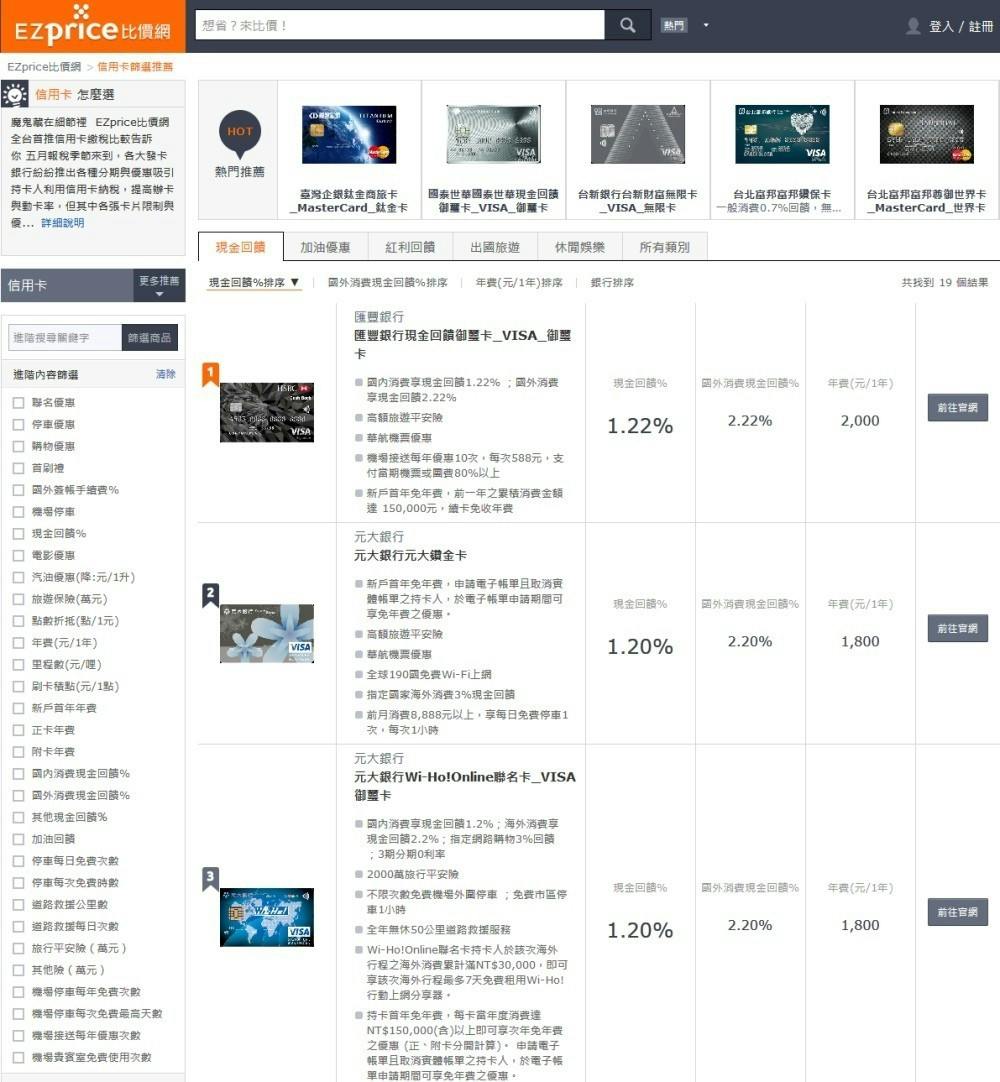Click the HOT 熱門推薦 badge
The width and height of the screenshot is (1000, 1082).
[239, 144]
